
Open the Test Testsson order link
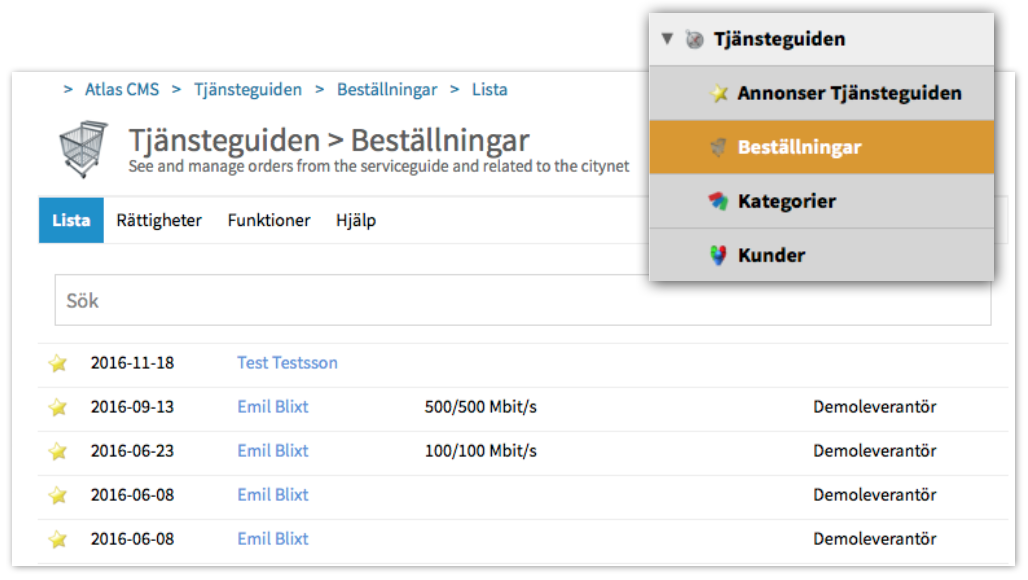287,363
